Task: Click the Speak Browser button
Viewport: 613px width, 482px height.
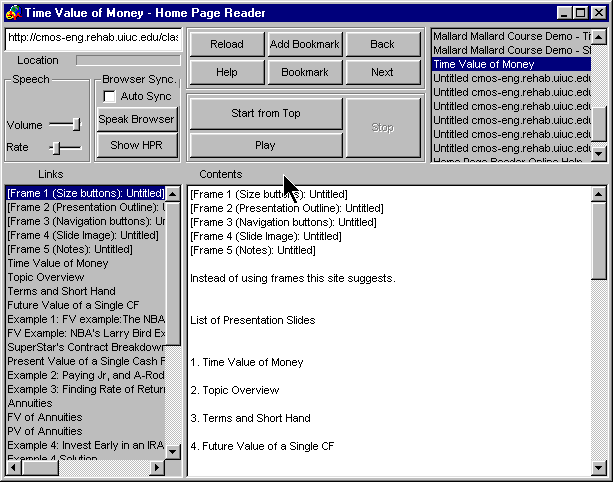Action: (137, 120)
